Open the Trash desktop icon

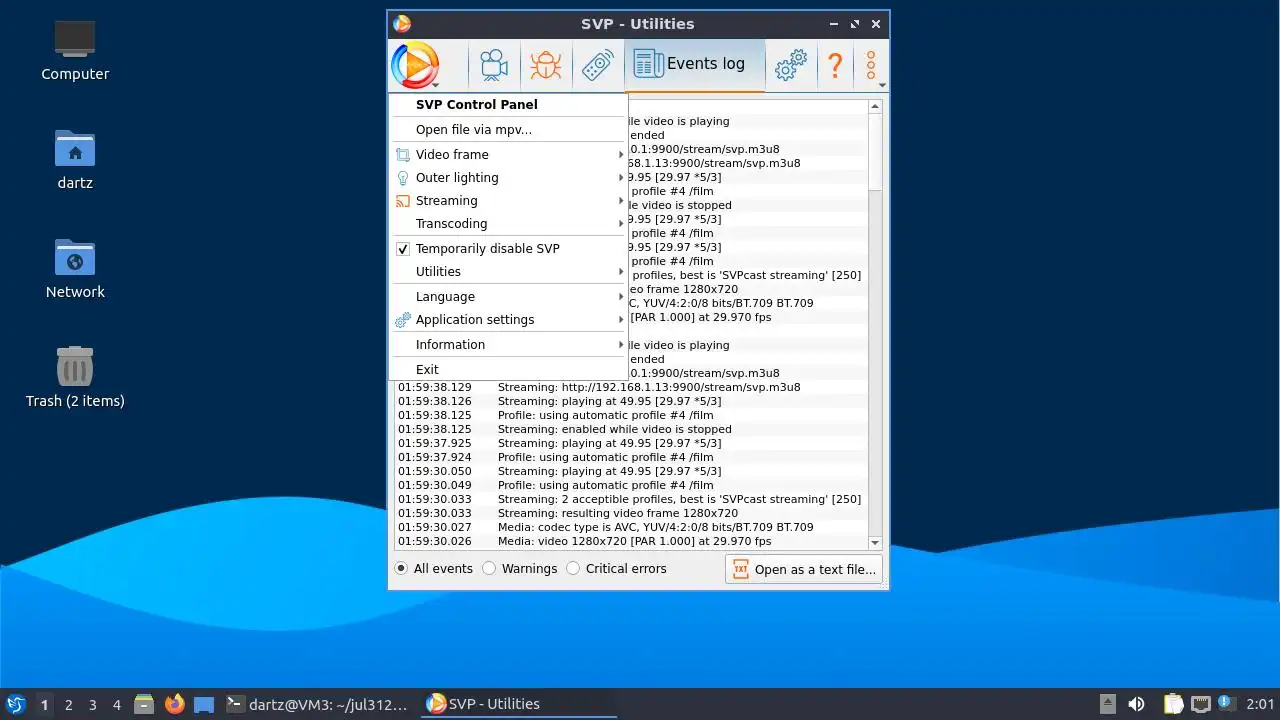tap(75, 377)
